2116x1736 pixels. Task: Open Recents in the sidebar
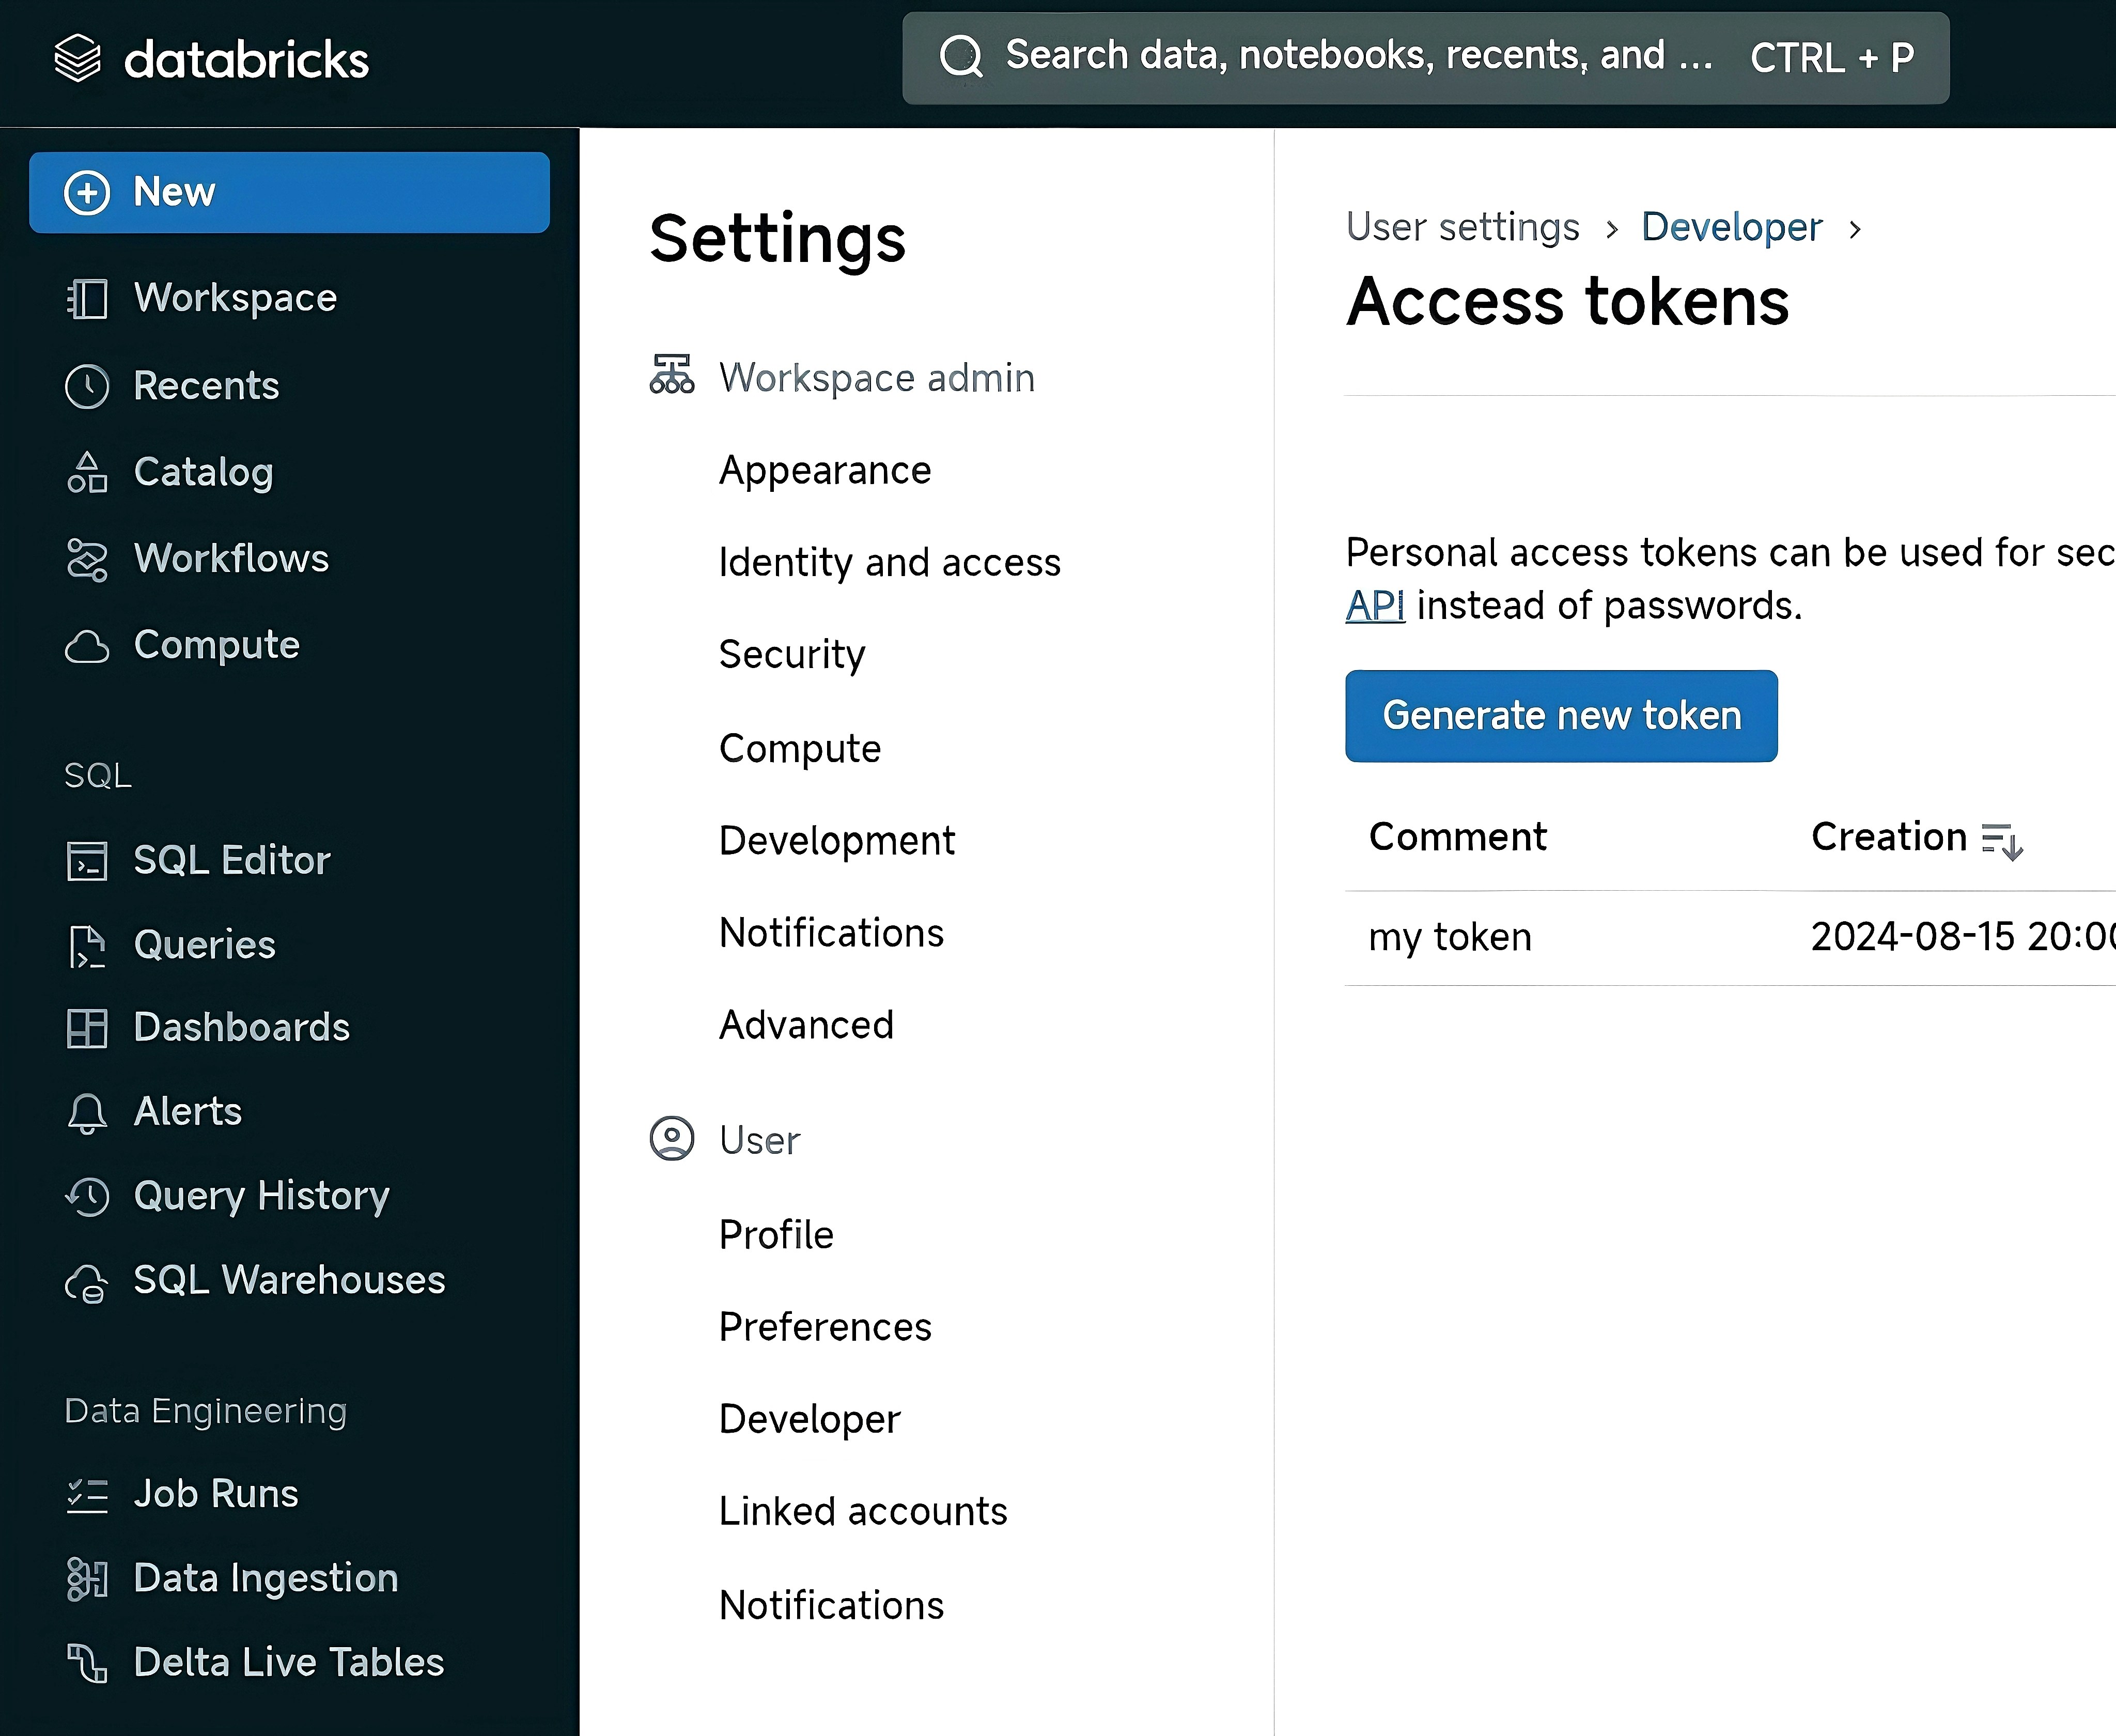pos(205,385)
